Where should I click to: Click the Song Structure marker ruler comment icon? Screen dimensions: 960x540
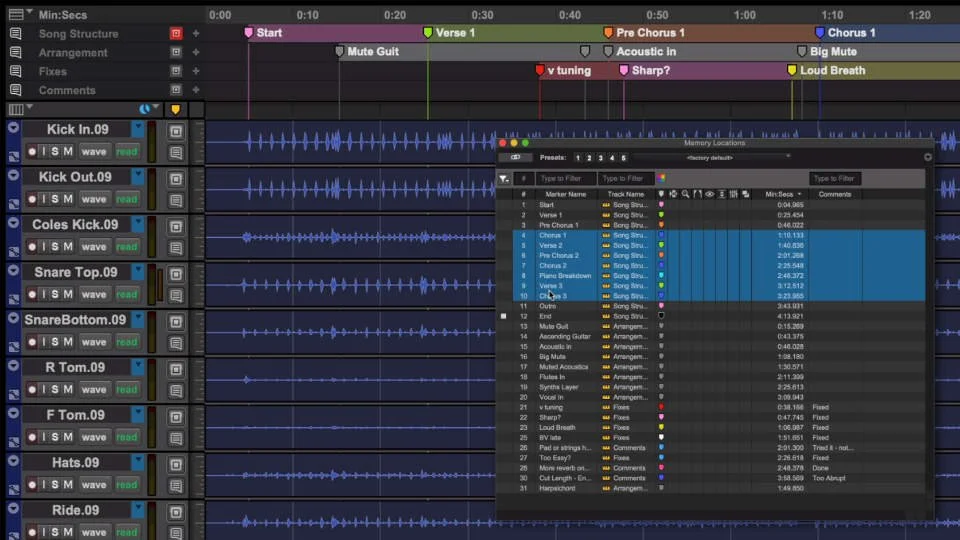click(x=15, y=34)
